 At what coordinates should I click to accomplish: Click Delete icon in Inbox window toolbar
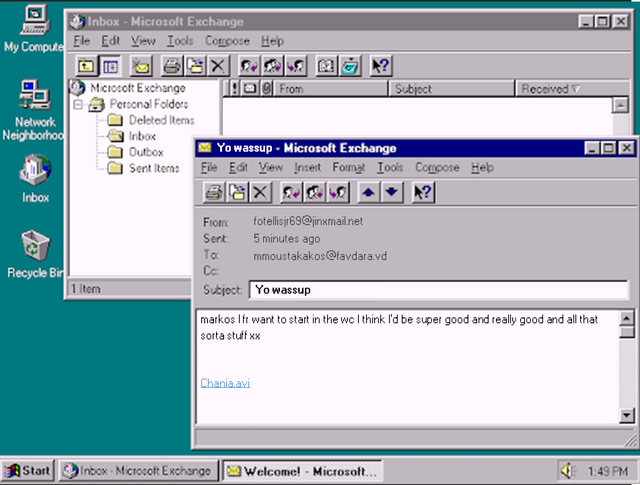coord(218,66)
